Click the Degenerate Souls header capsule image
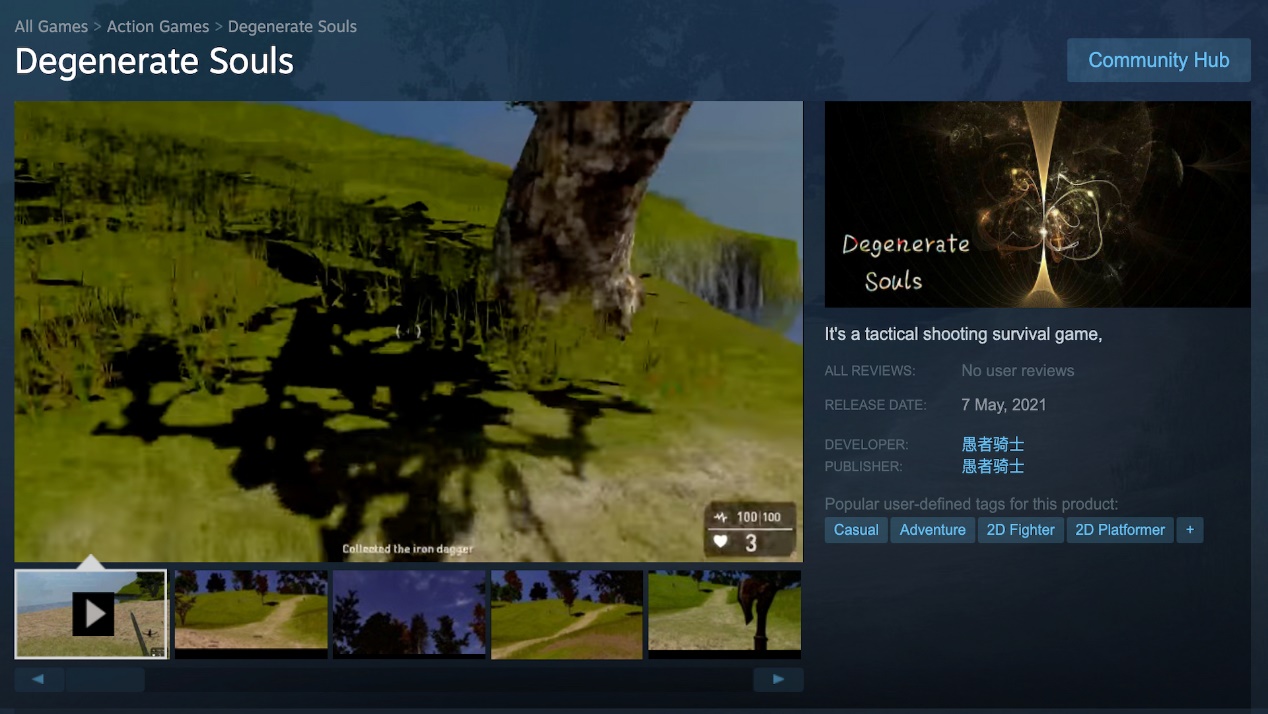Image resolution: width=1268 pixels, height=714 pixels. 1037,204
